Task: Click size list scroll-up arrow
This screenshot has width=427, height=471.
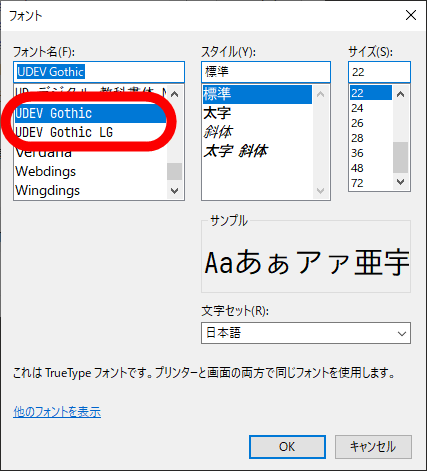Action: click(x=401, y=94)
